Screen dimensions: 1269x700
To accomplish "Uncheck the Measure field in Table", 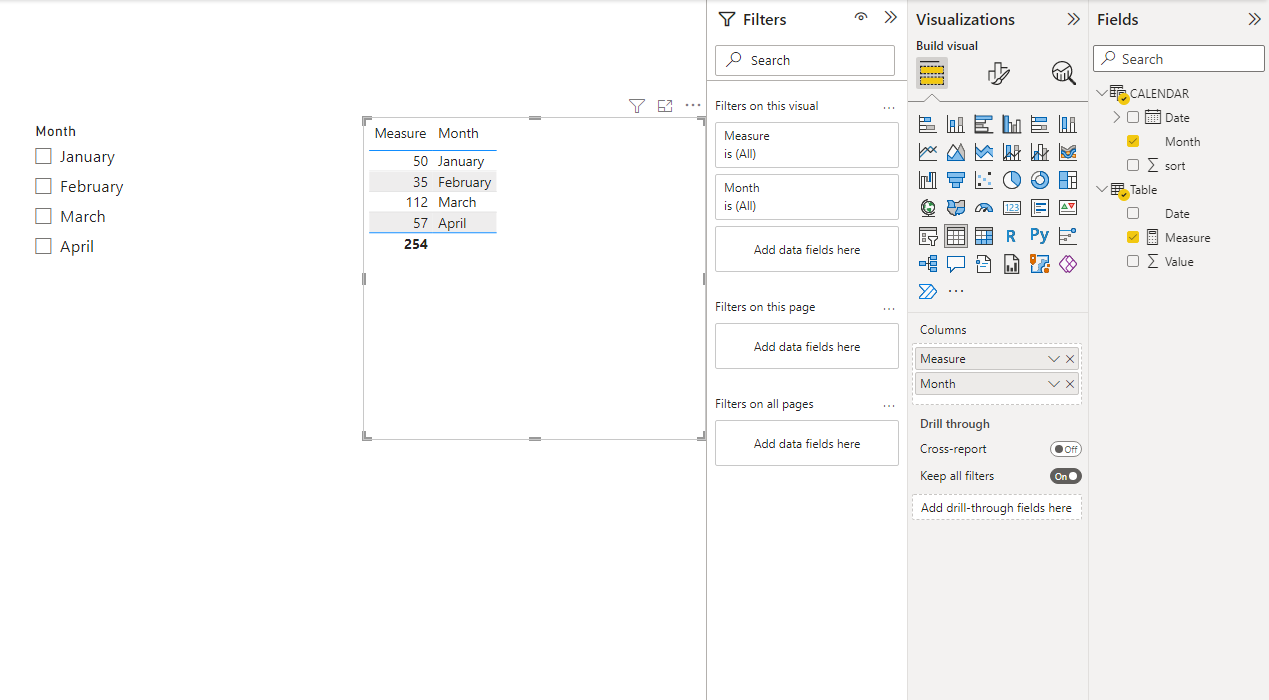I will [1133, 238].
